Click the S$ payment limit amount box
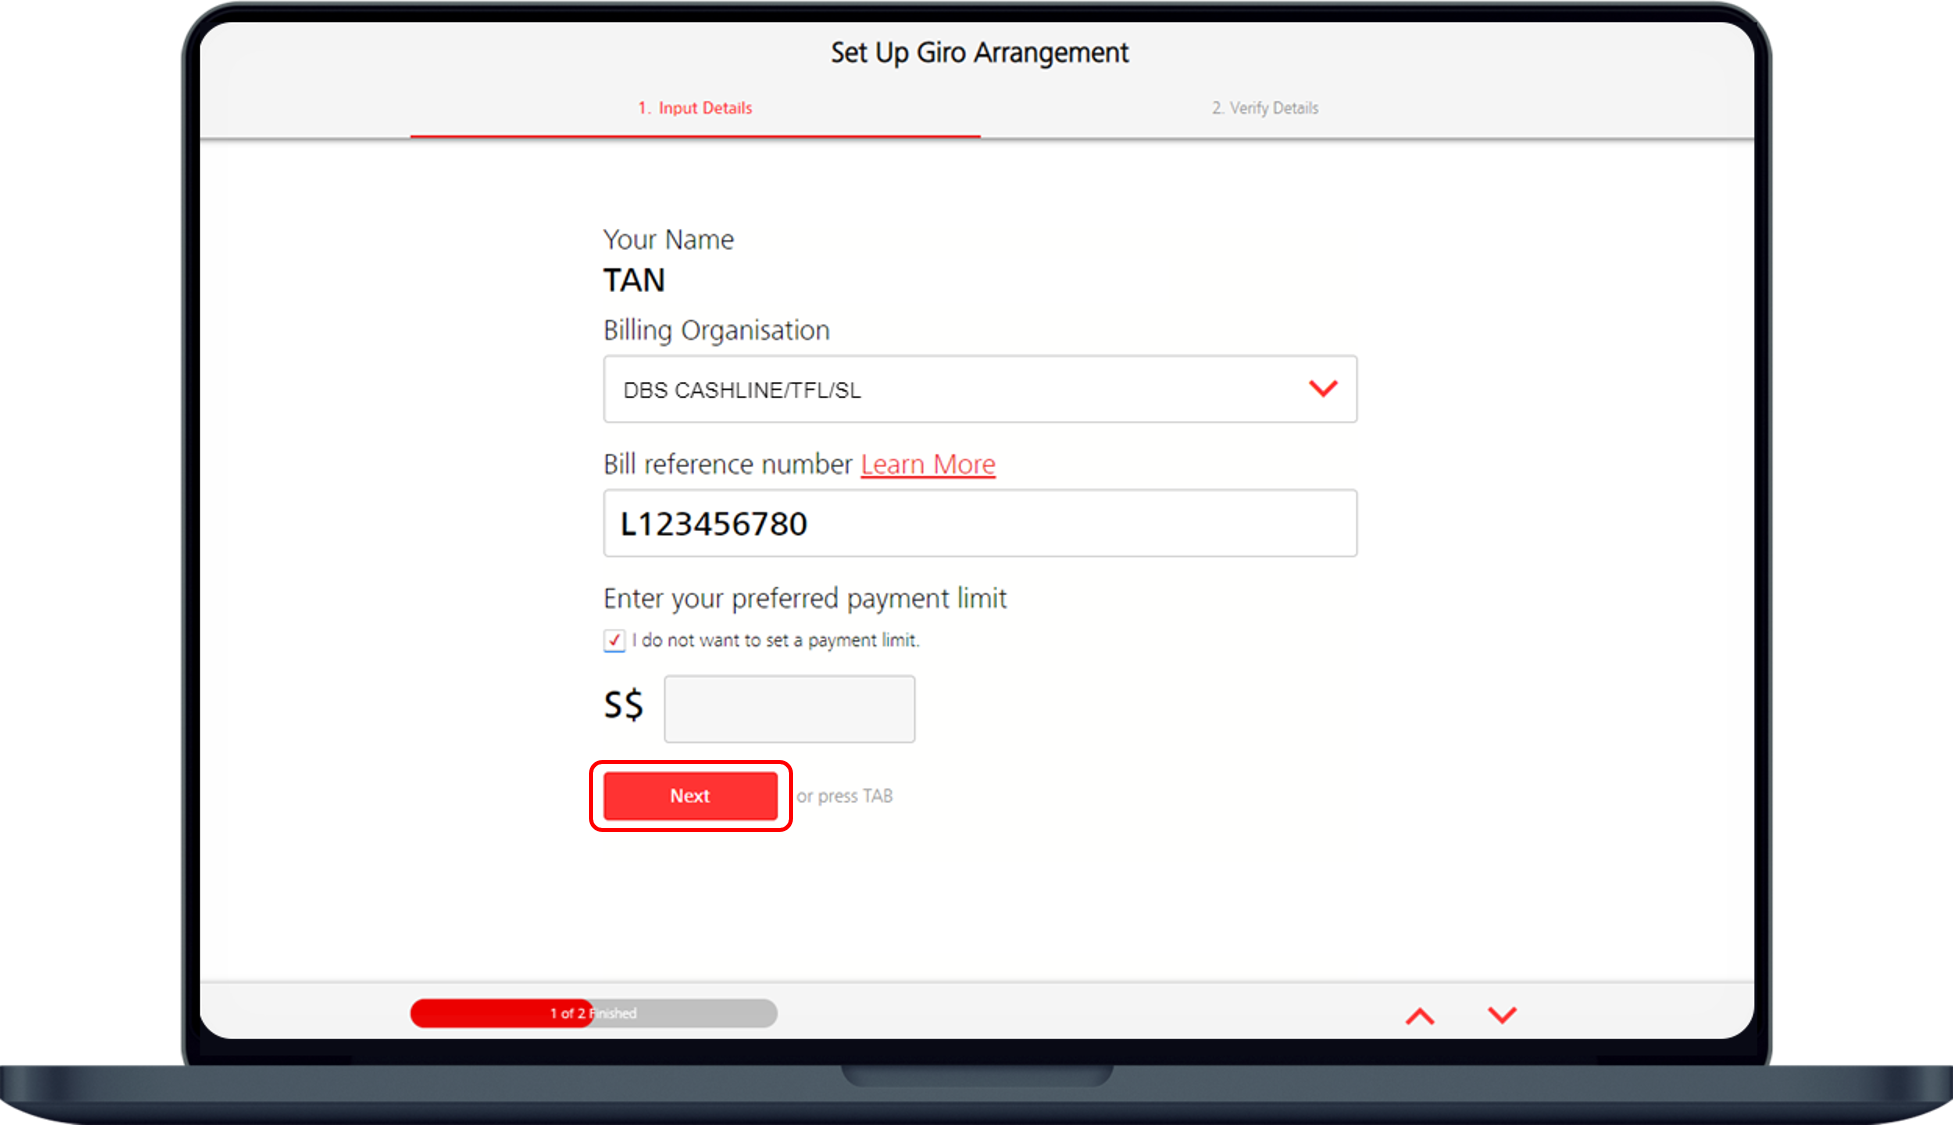Image resolution: width=1953 pixels, height=1125 pixels. [789, 709]
